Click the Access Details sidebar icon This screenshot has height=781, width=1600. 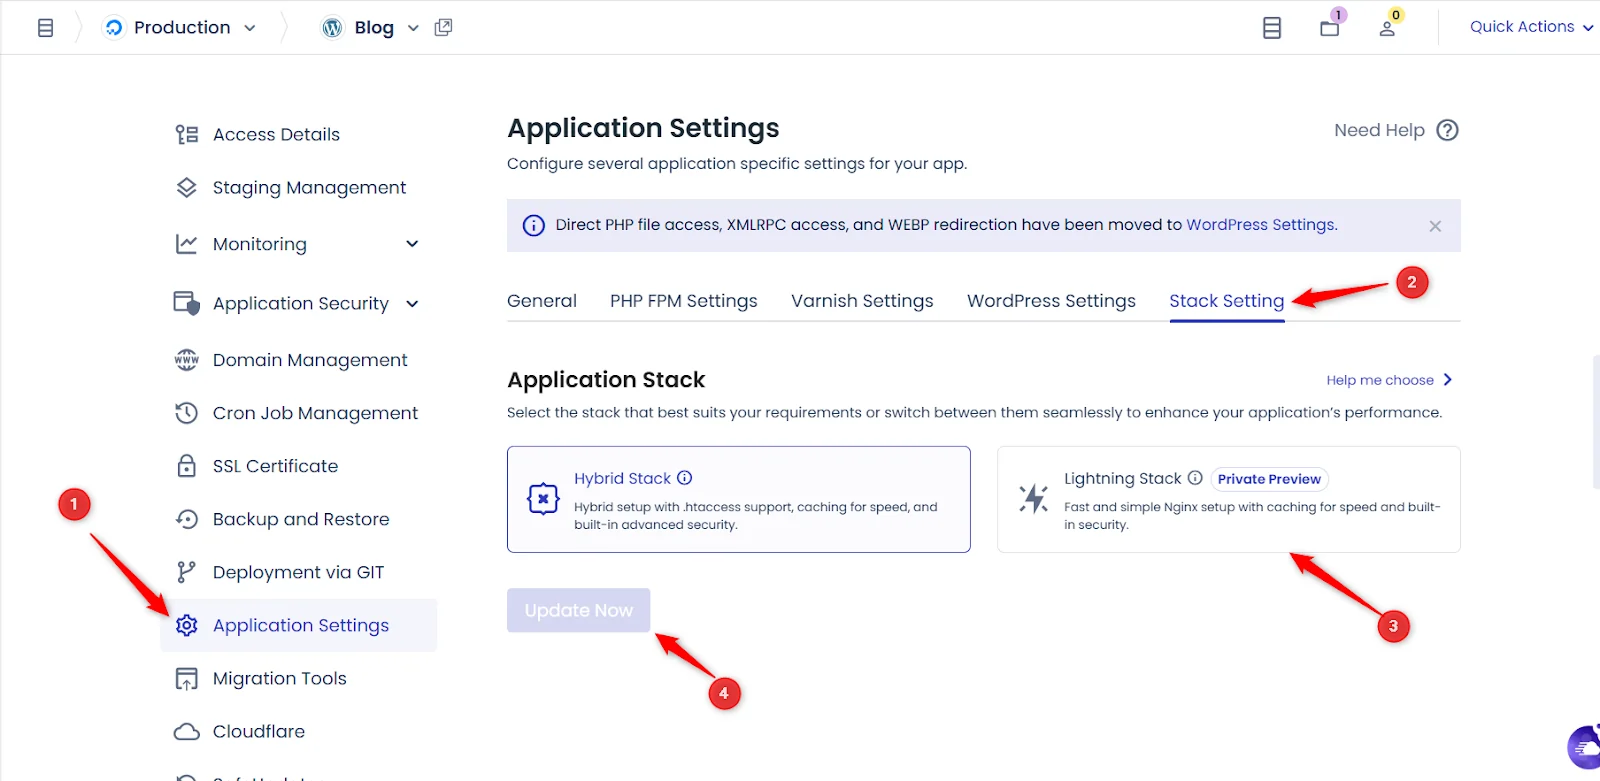pos(187,134)
